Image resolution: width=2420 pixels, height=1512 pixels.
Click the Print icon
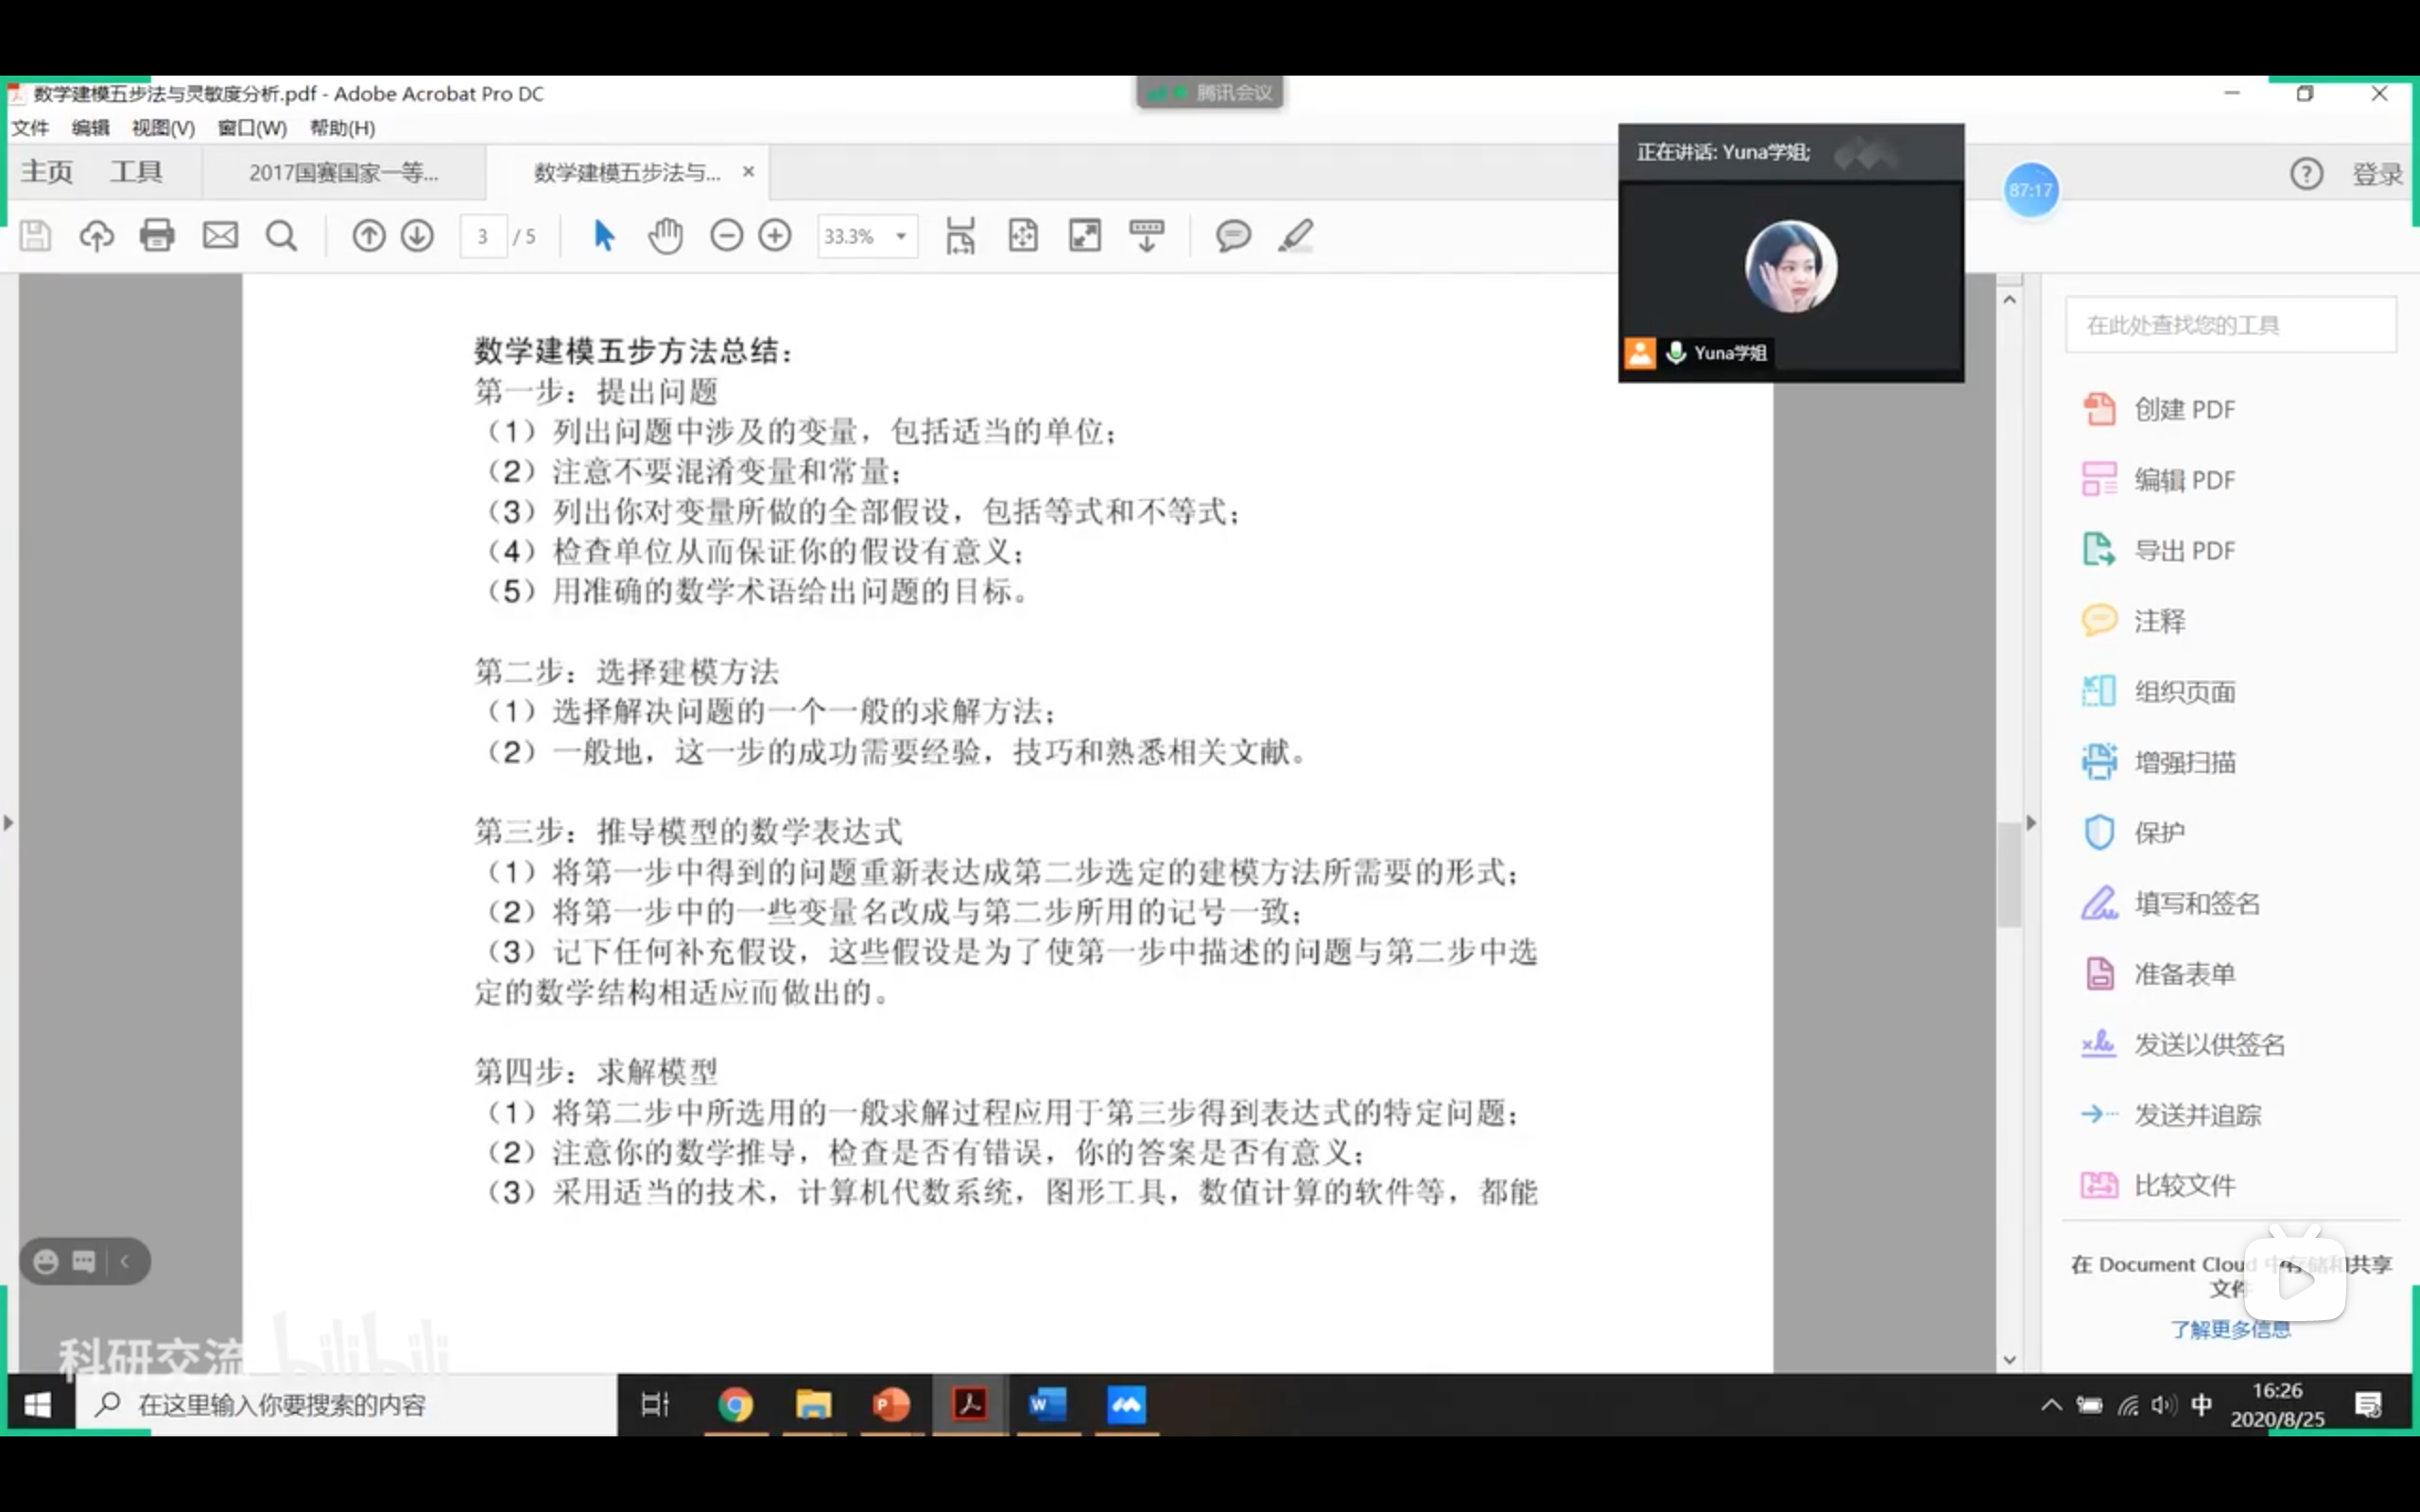pyautogui.click(x=158, y=235)
